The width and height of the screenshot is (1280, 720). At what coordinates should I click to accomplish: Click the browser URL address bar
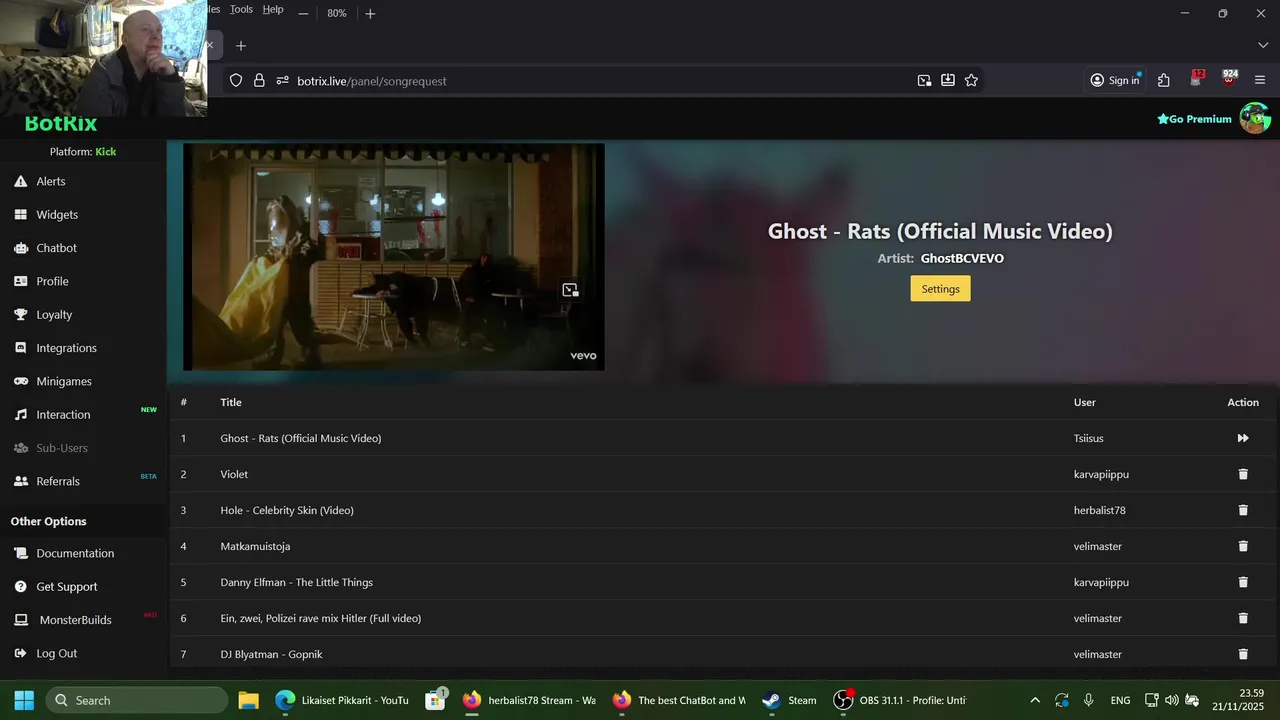600,81
